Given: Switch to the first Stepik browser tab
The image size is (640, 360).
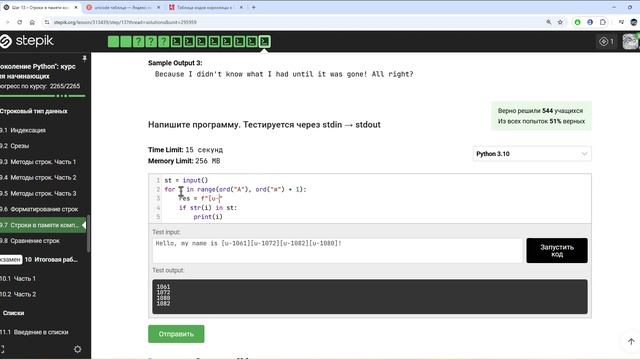Looking at the screenshot, I should tap(40, 7).
